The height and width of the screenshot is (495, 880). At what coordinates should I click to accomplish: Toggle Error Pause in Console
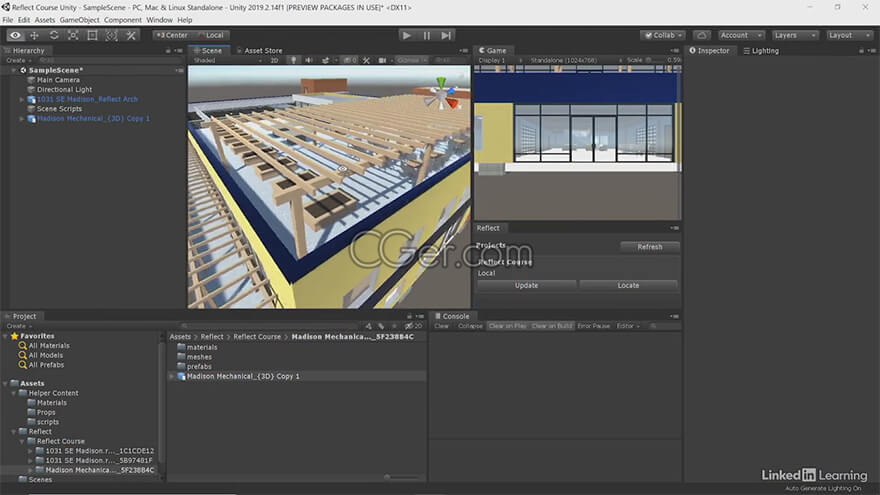click(593, 326)
